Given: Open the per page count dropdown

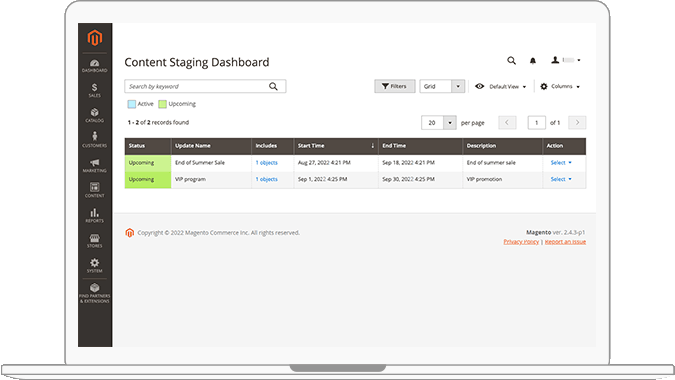Looking at the screenshot, I should [439, 123].
